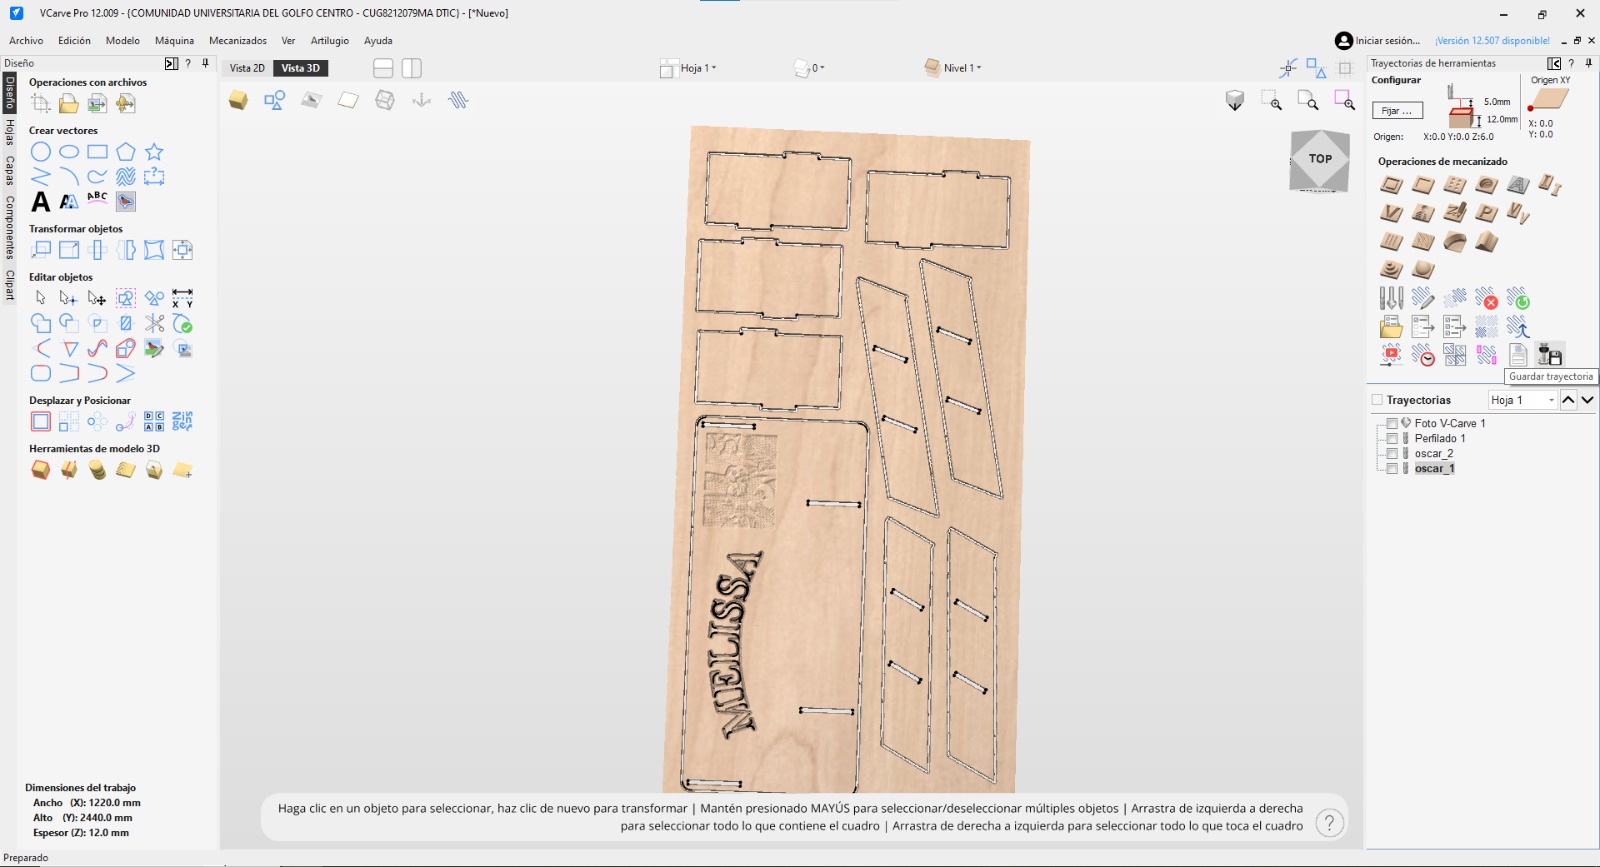Viewport: 1600px width, 867px height.
Task: Open the job setup tool
Action: point(40,103)
